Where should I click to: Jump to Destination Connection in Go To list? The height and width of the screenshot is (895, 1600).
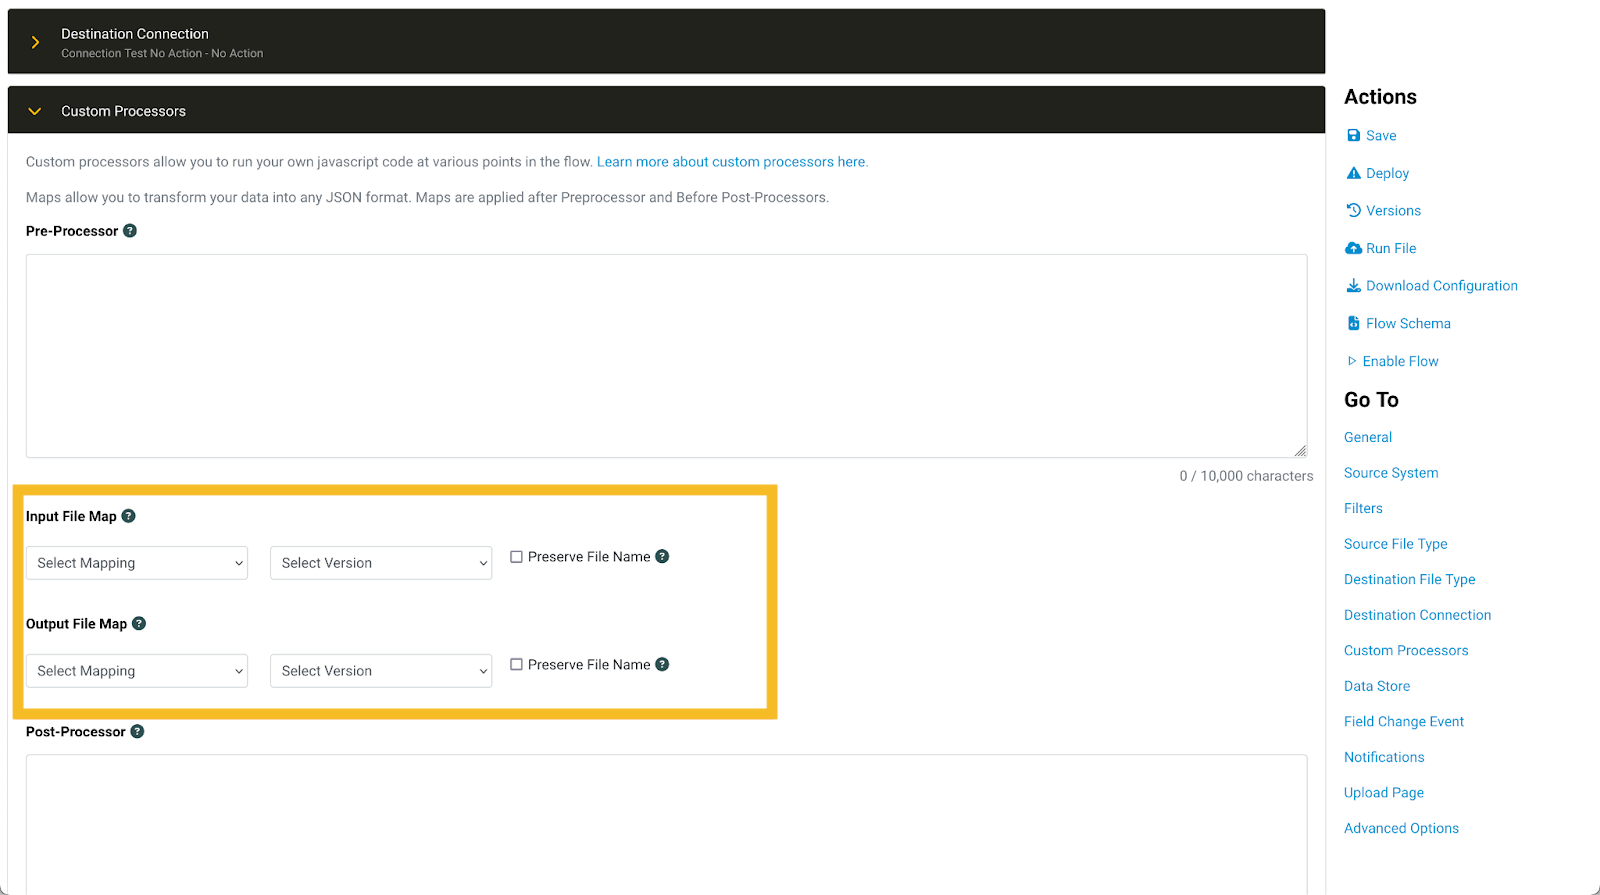click(1418, 615)
